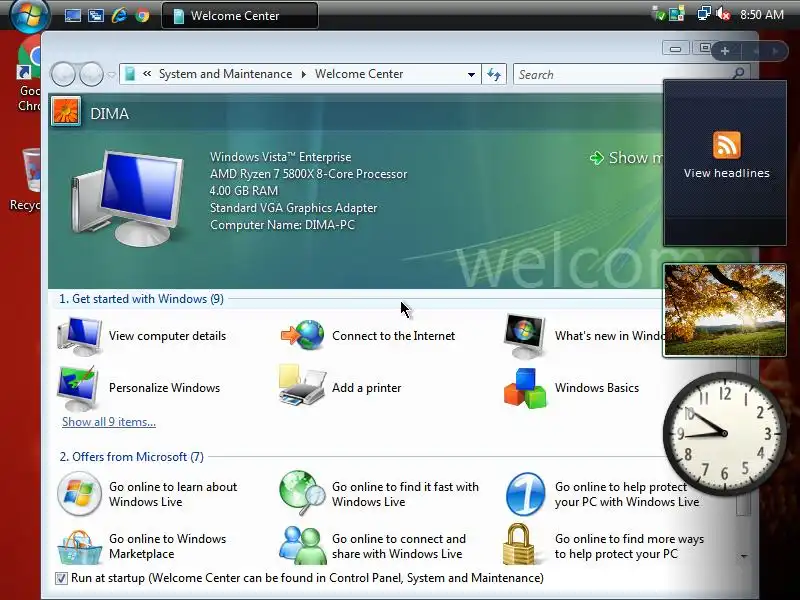Click sidebar Add gadgets plus button
The width and height of the screenshot is (800, 600).
[x=724, y=51]
